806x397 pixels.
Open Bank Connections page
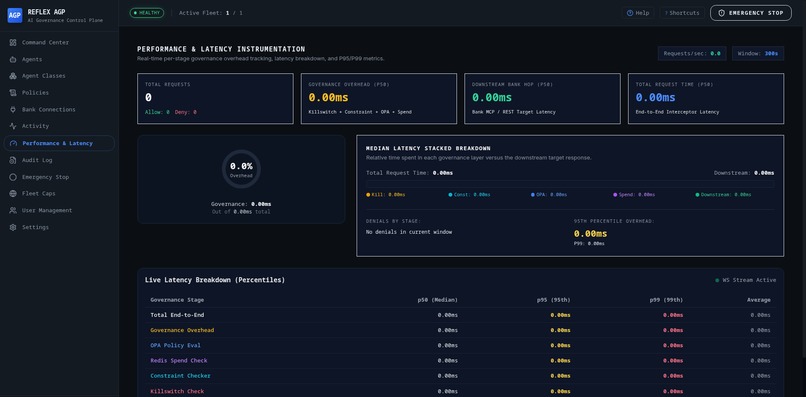point(59,110)
